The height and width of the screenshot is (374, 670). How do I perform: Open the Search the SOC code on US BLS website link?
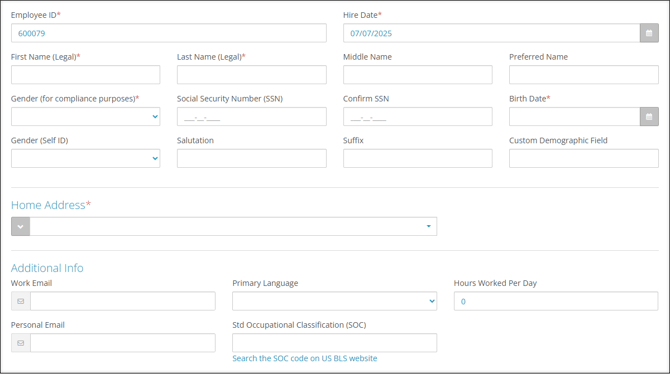pos(305,358)
